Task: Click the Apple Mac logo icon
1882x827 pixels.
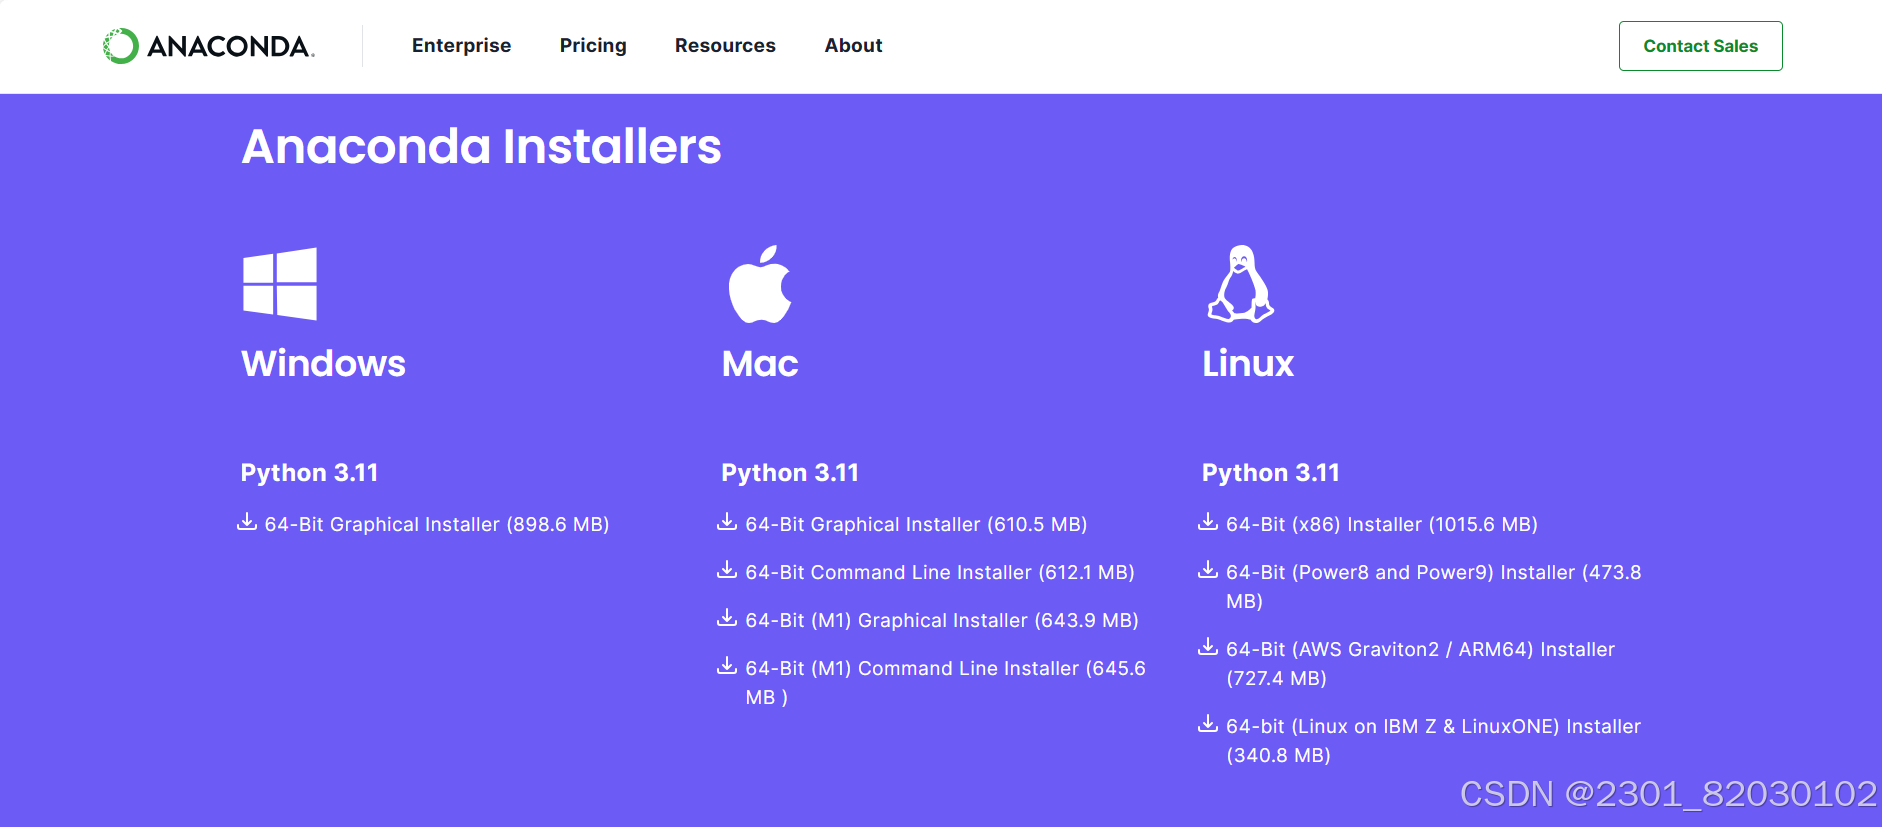Action: pyautogui.click(x=760, y=284)
